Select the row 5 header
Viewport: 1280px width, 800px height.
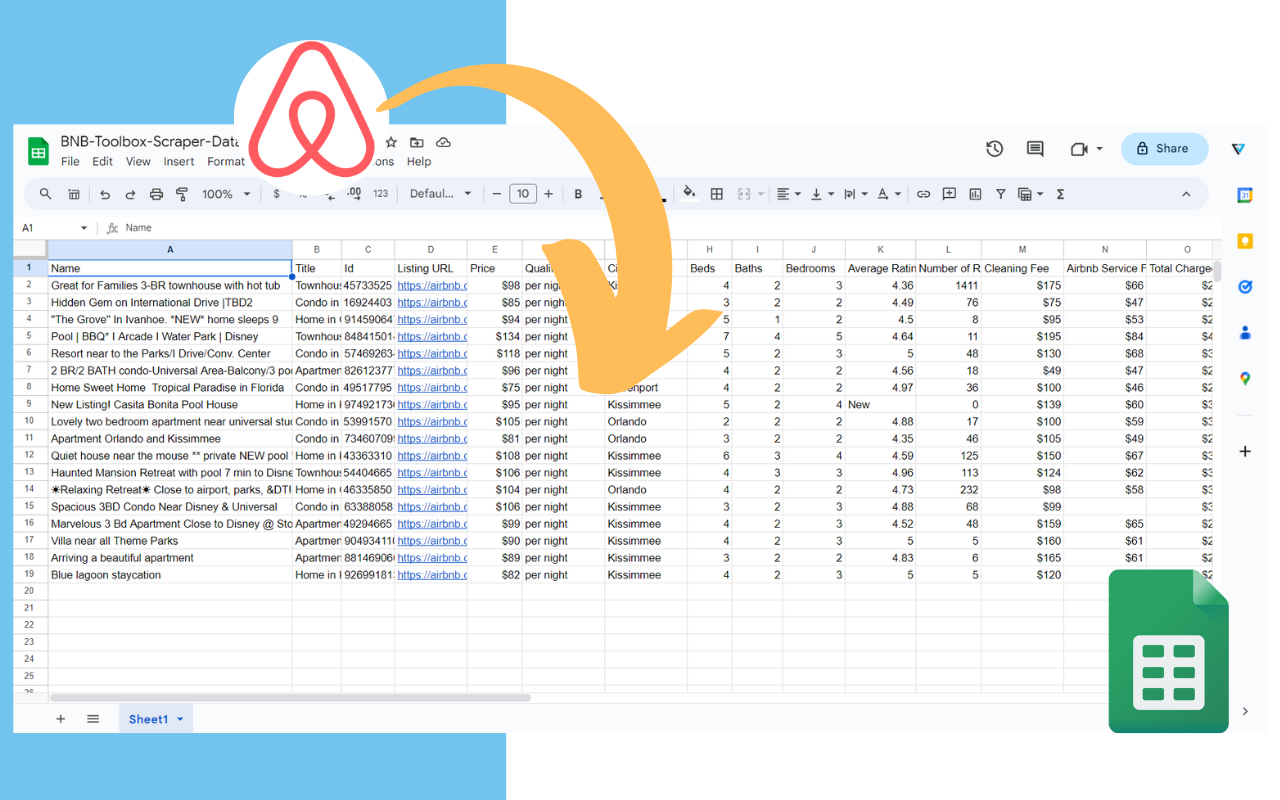(30, 336)
